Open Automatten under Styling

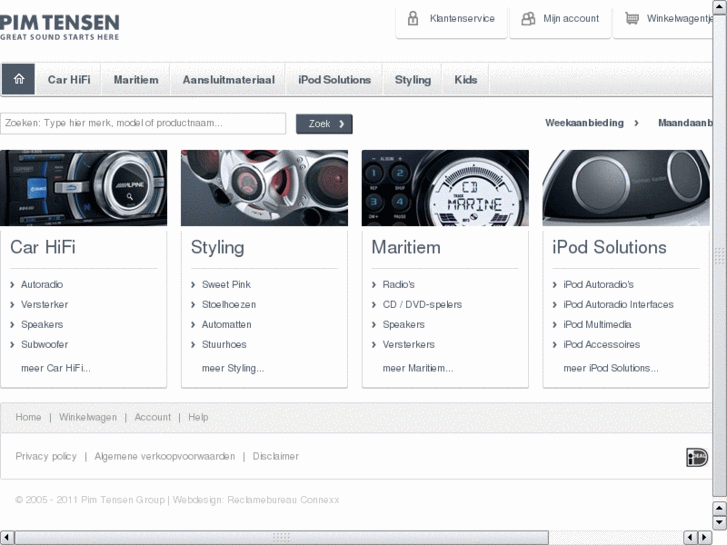(226, 324)
